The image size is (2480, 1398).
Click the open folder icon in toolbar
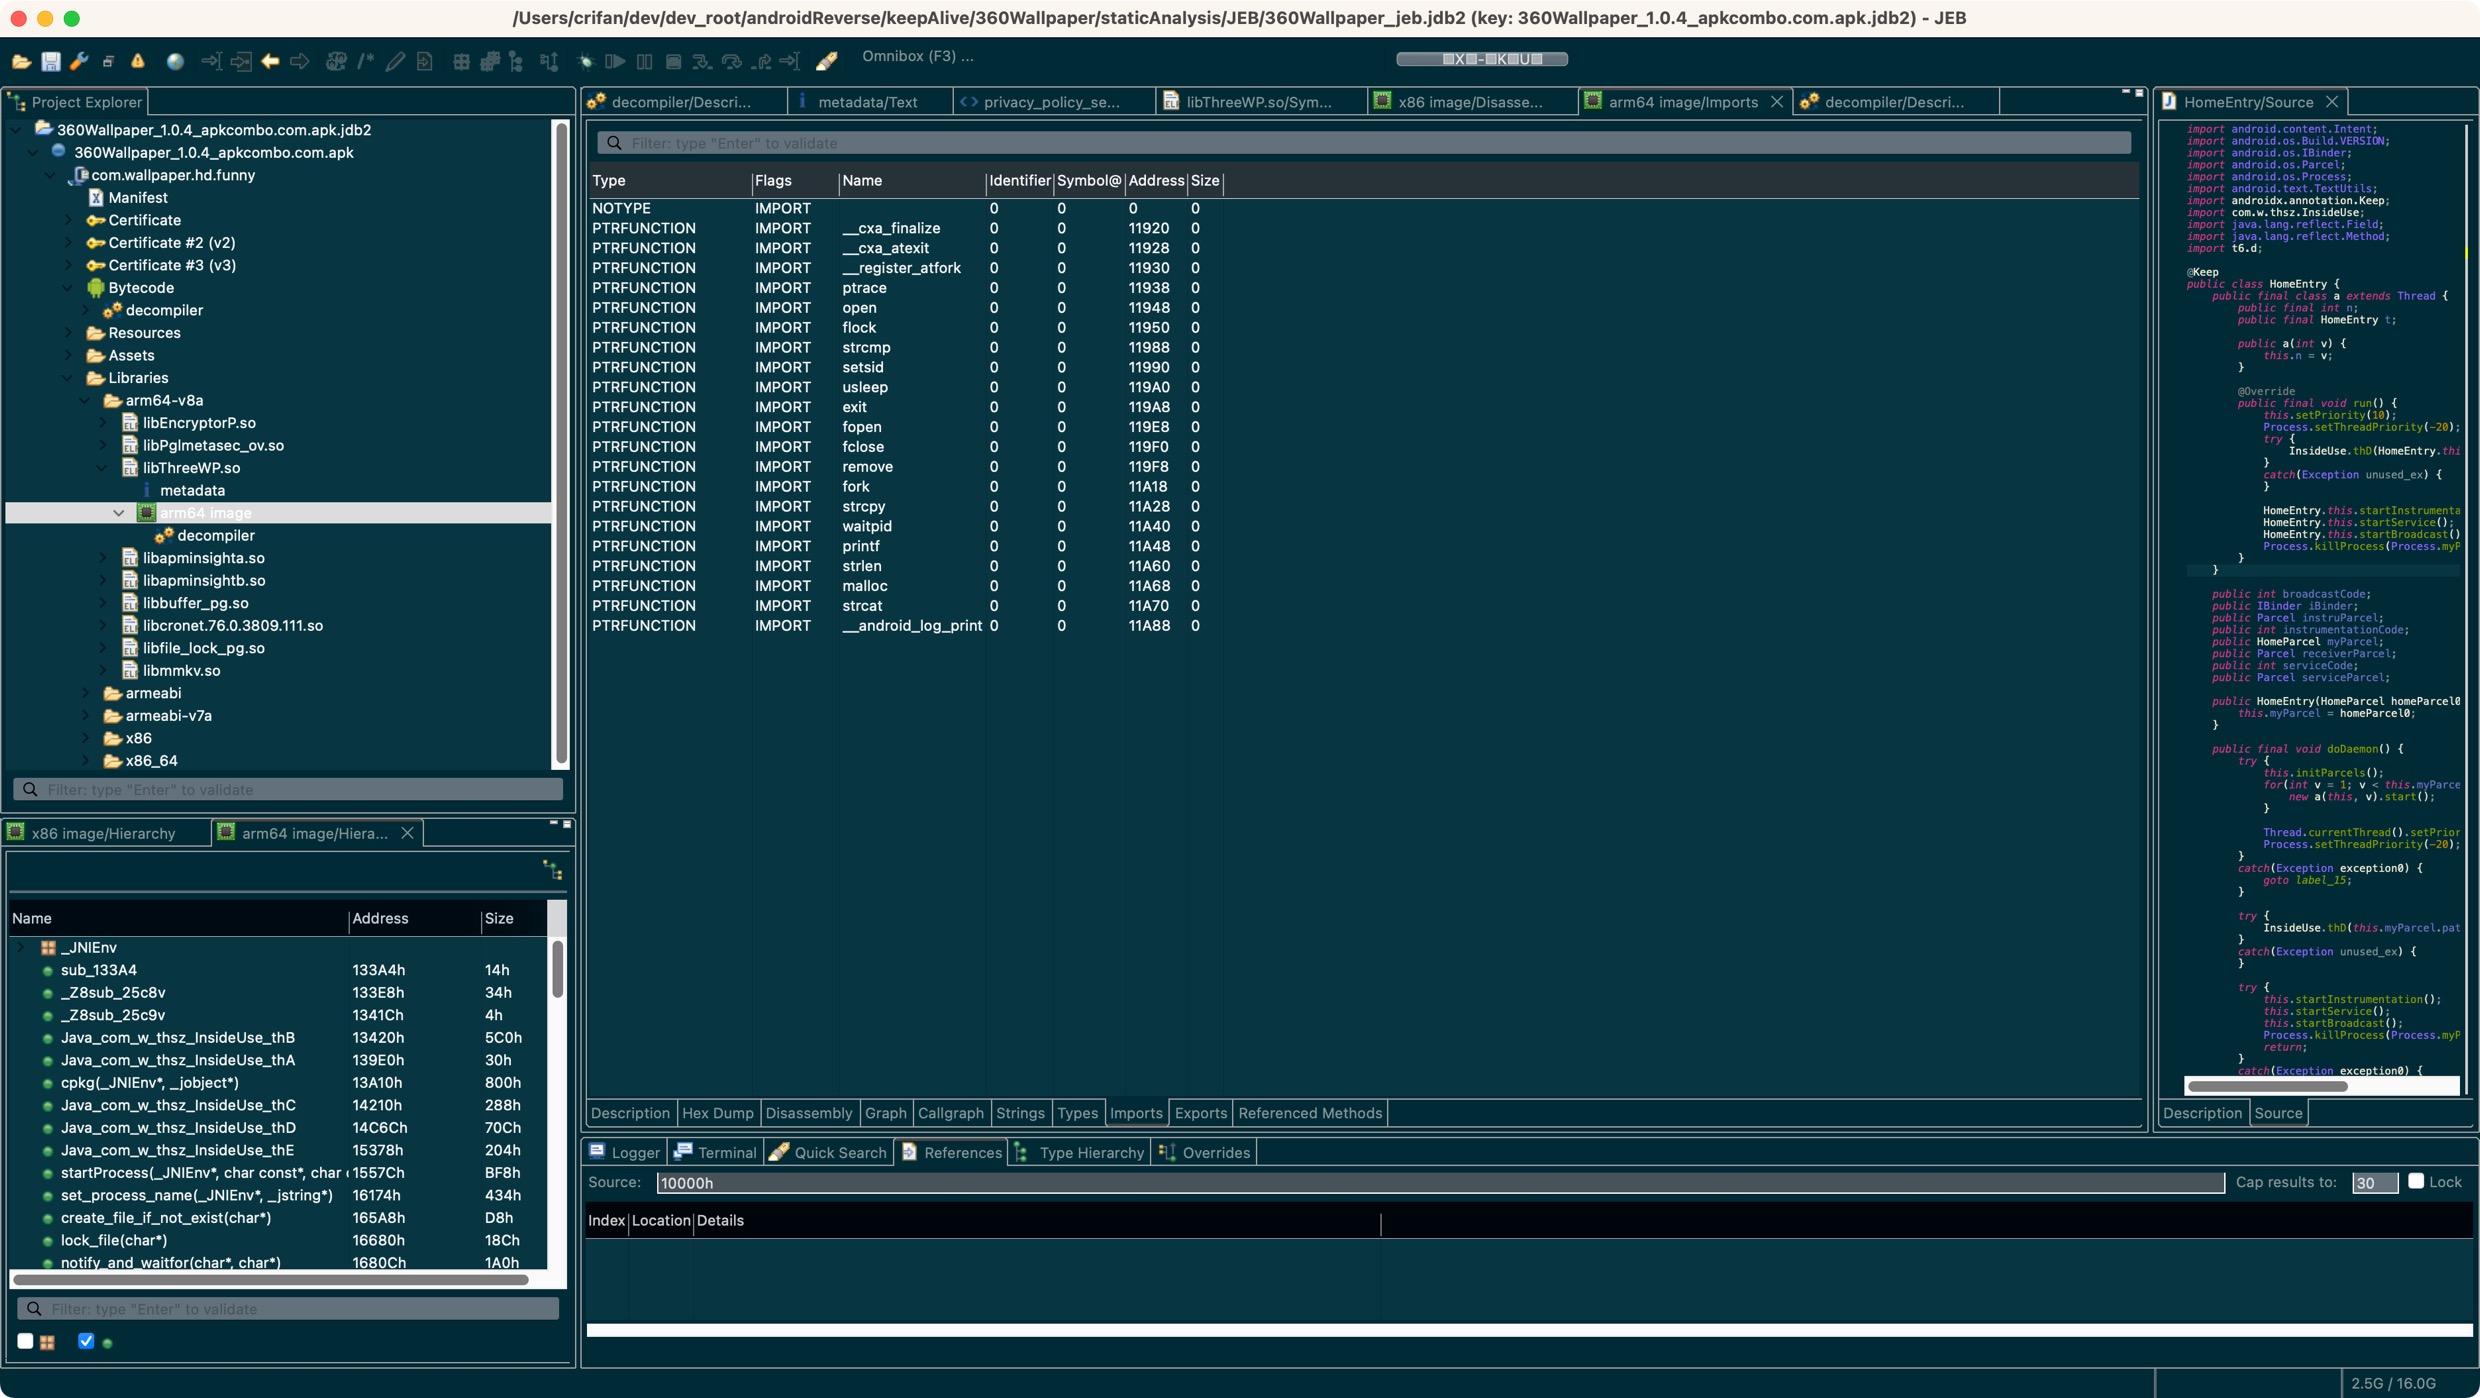pos(21,62)
